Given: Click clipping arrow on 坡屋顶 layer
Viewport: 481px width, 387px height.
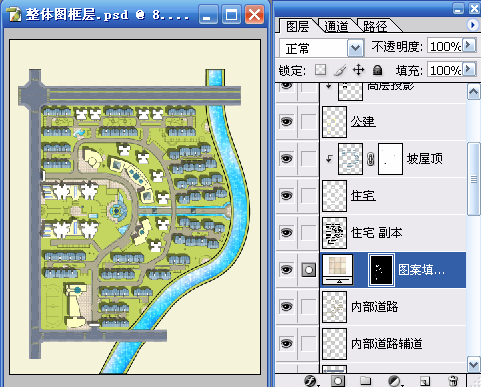Looking at the screenshot, I should [x=329, y=158].
